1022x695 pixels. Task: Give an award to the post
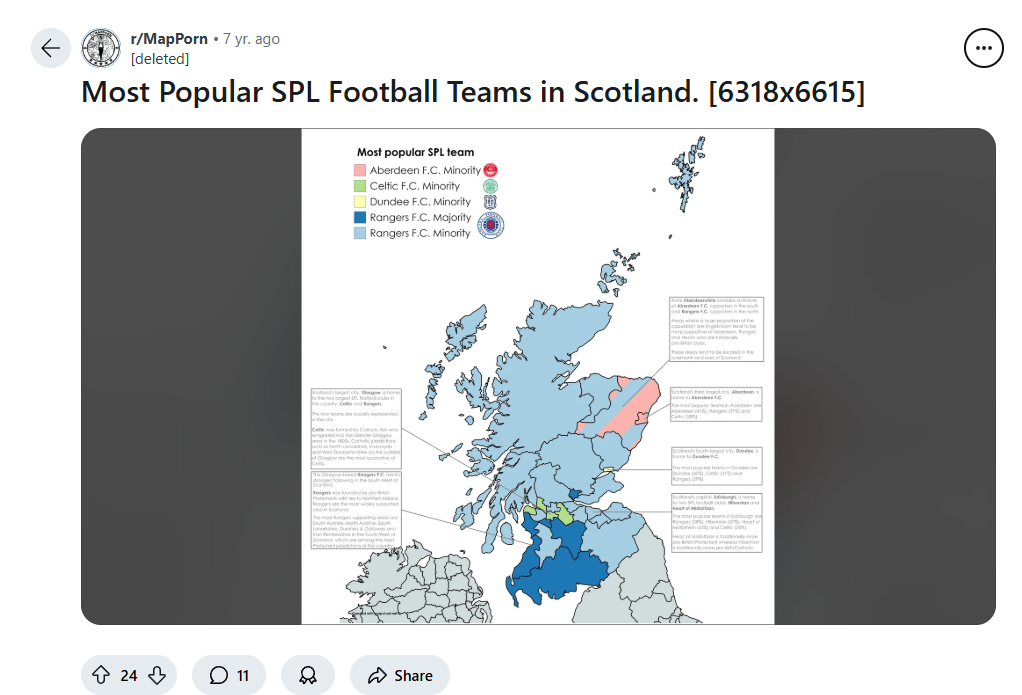coord(308,675)
